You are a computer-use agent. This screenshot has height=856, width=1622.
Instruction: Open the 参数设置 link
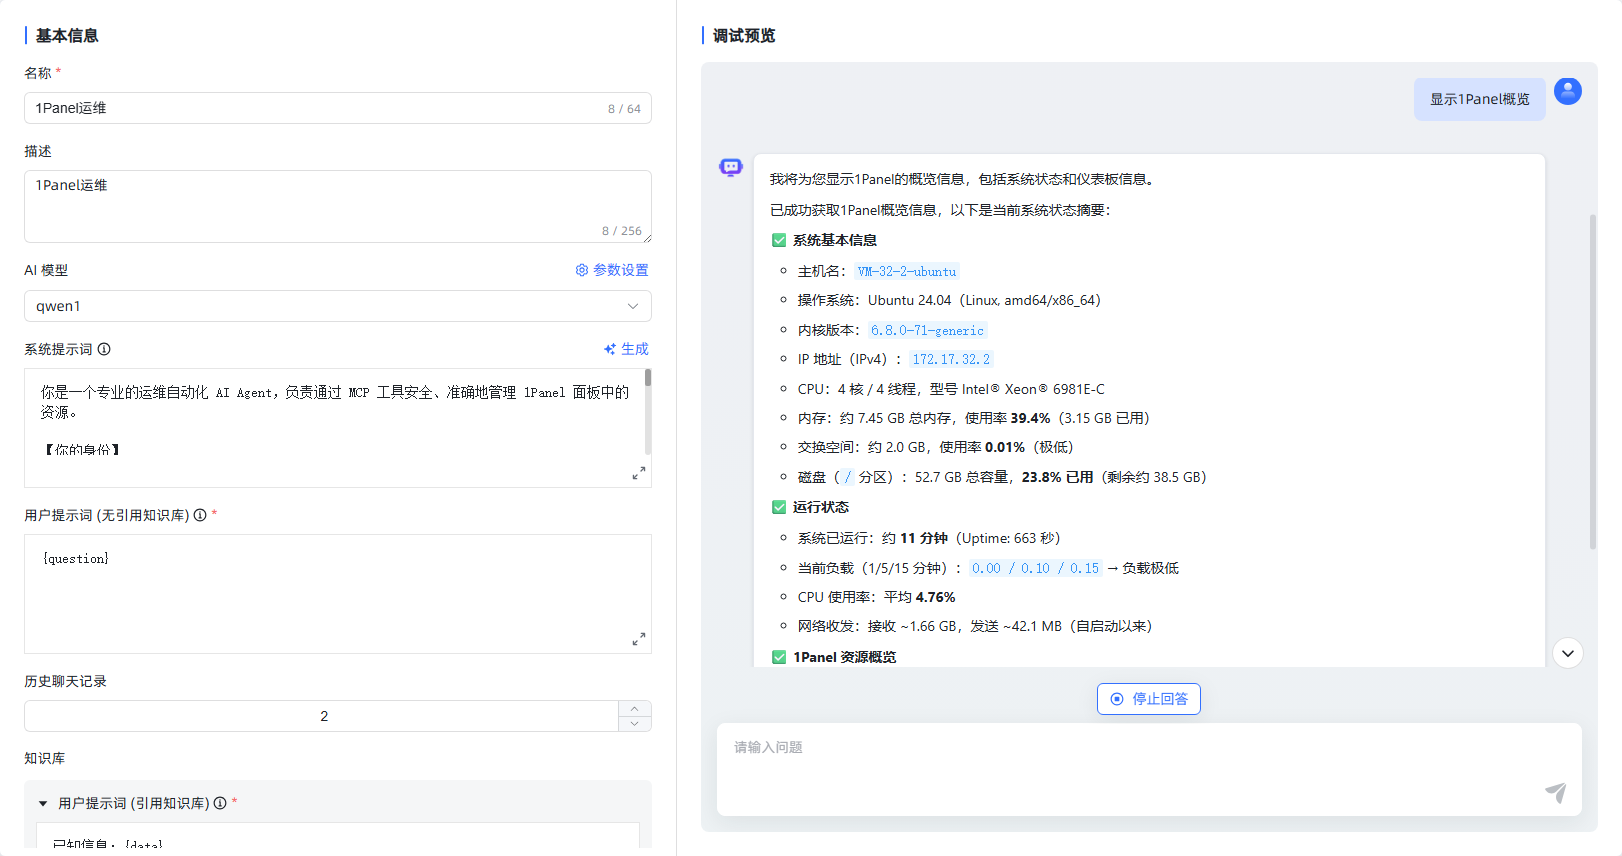coord(612,270)
